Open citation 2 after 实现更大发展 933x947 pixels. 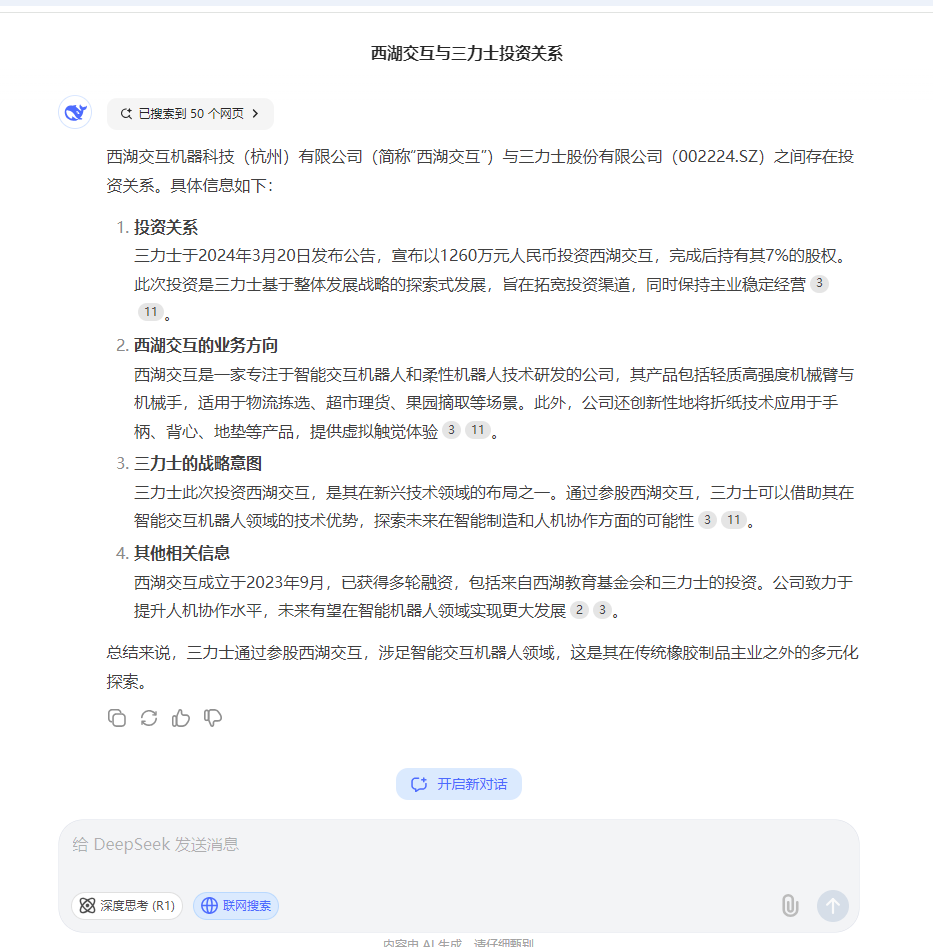point(579,610)
